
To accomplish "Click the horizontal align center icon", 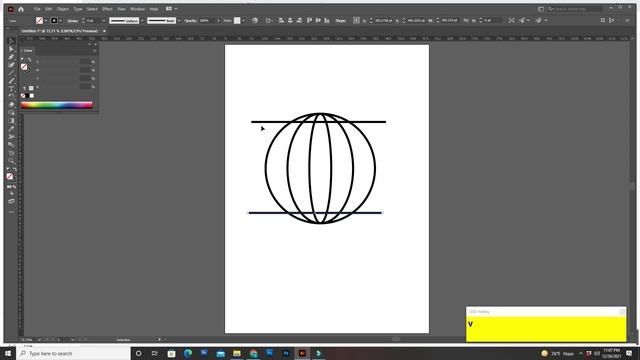I will point(290,20).
